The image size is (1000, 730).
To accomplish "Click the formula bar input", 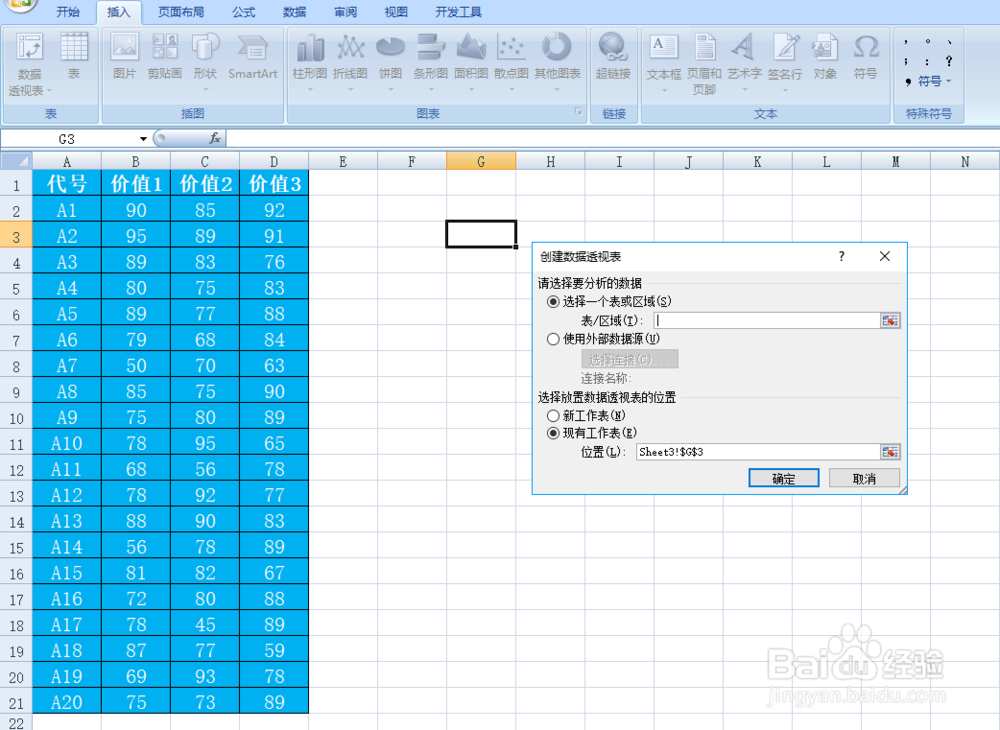I will pos(612,138).
